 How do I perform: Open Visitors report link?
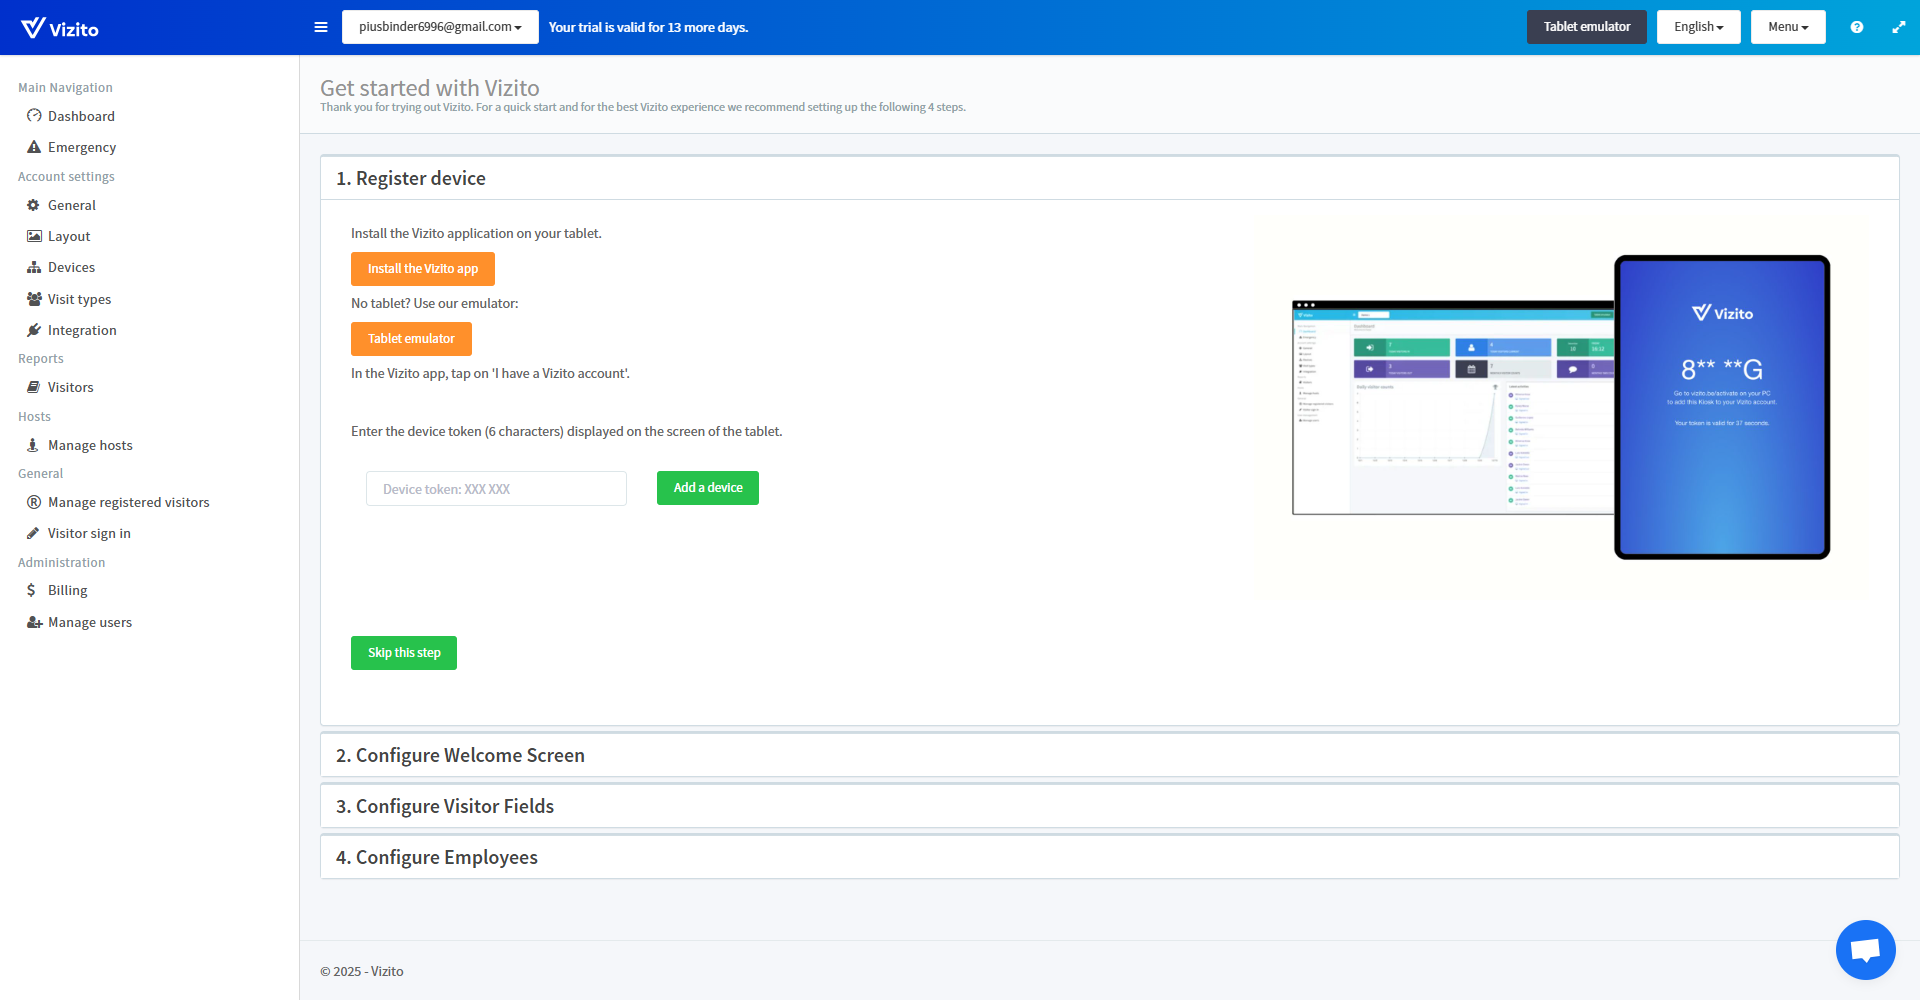(x=70, y=387)
